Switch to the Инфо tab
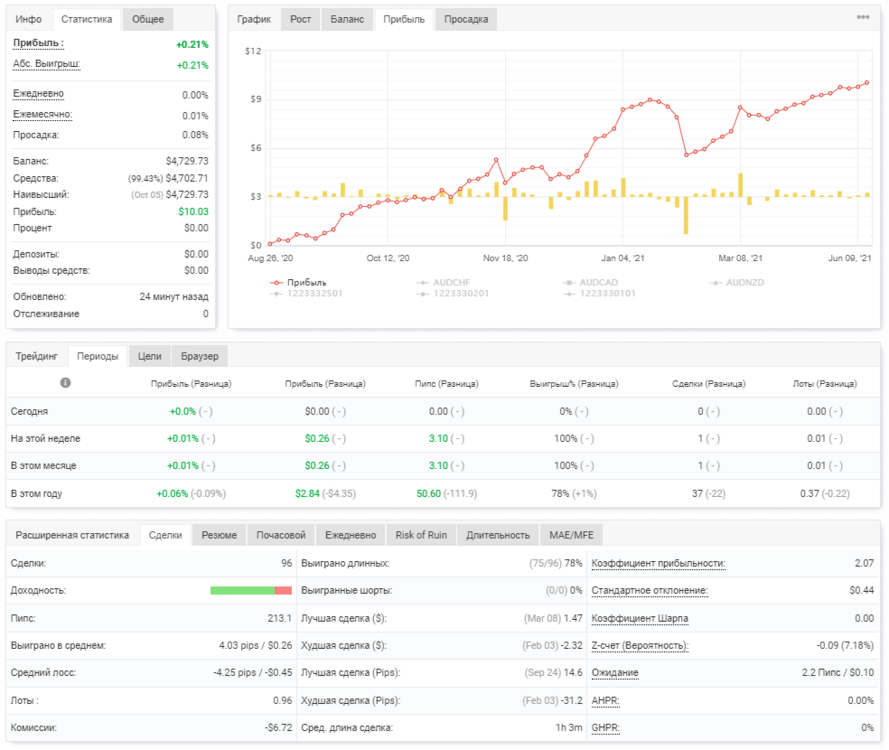The width and height of the screenshot is (889, 750). (28, 19)
